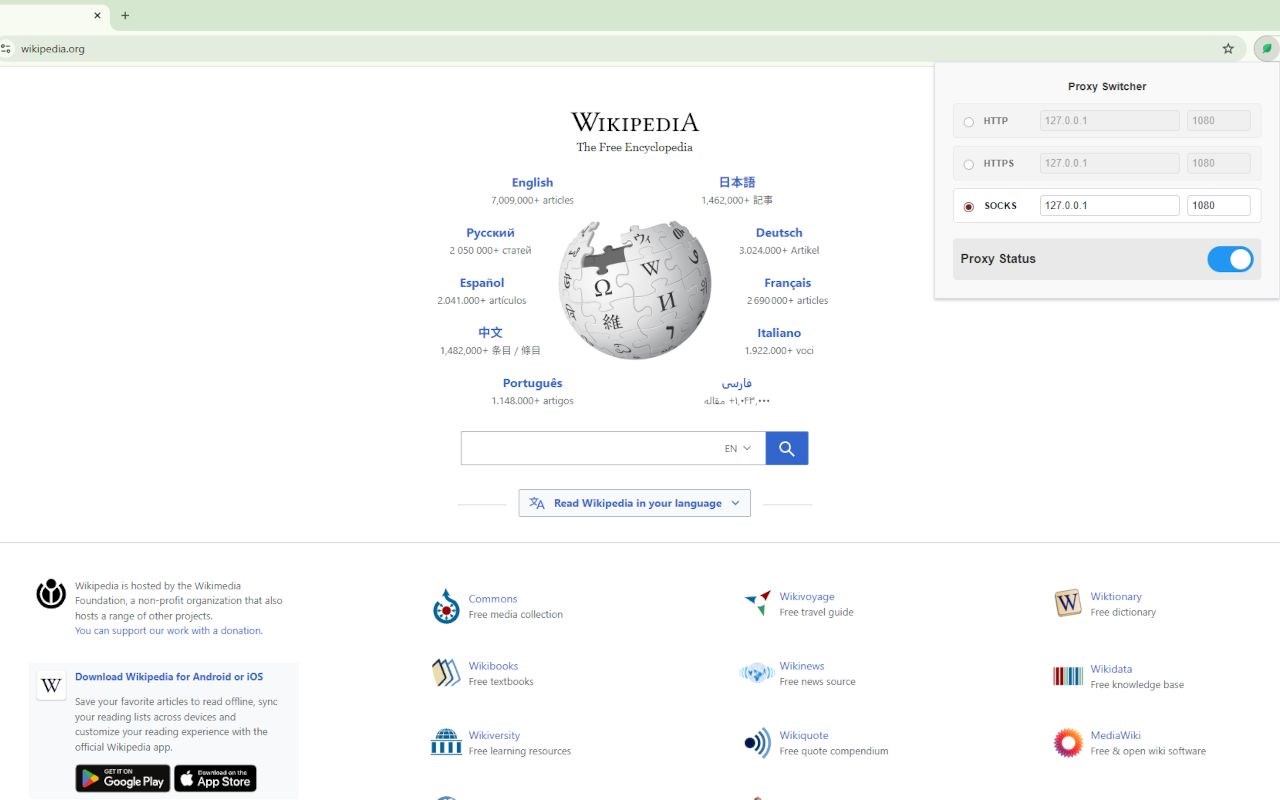Click Download Wikipedia for Android or iOS link
Screen dimensions: 1280x800
coord(169,677)
